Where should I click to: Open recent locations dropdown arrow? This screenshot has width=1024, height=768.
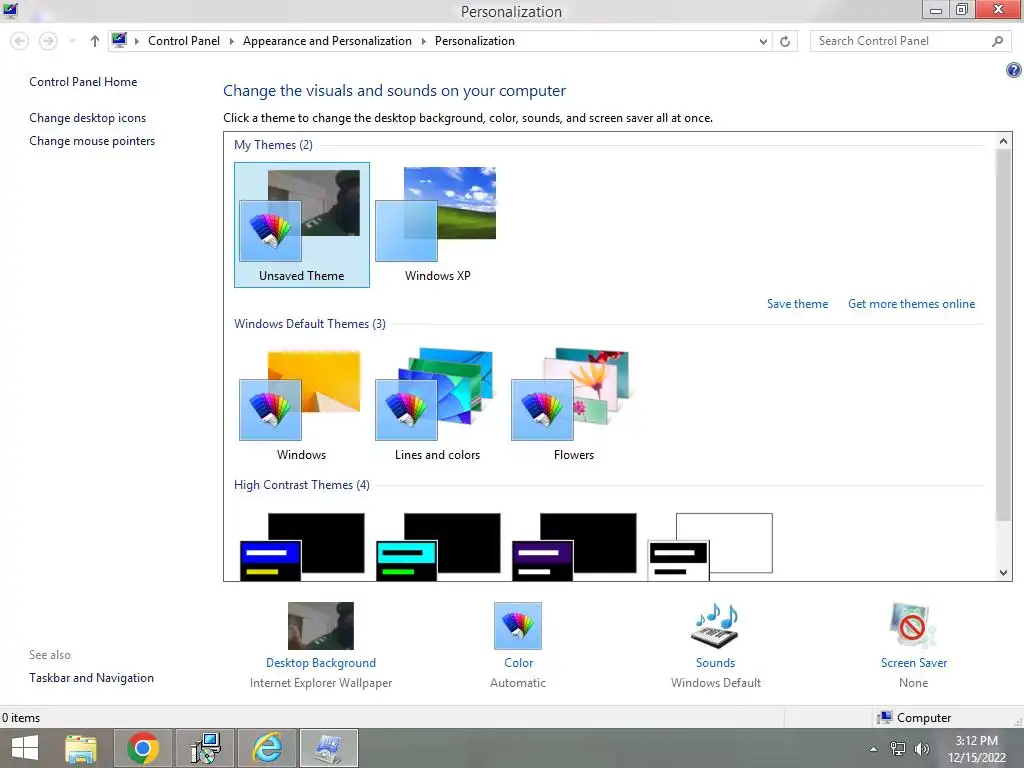click(x=72, y=41)
